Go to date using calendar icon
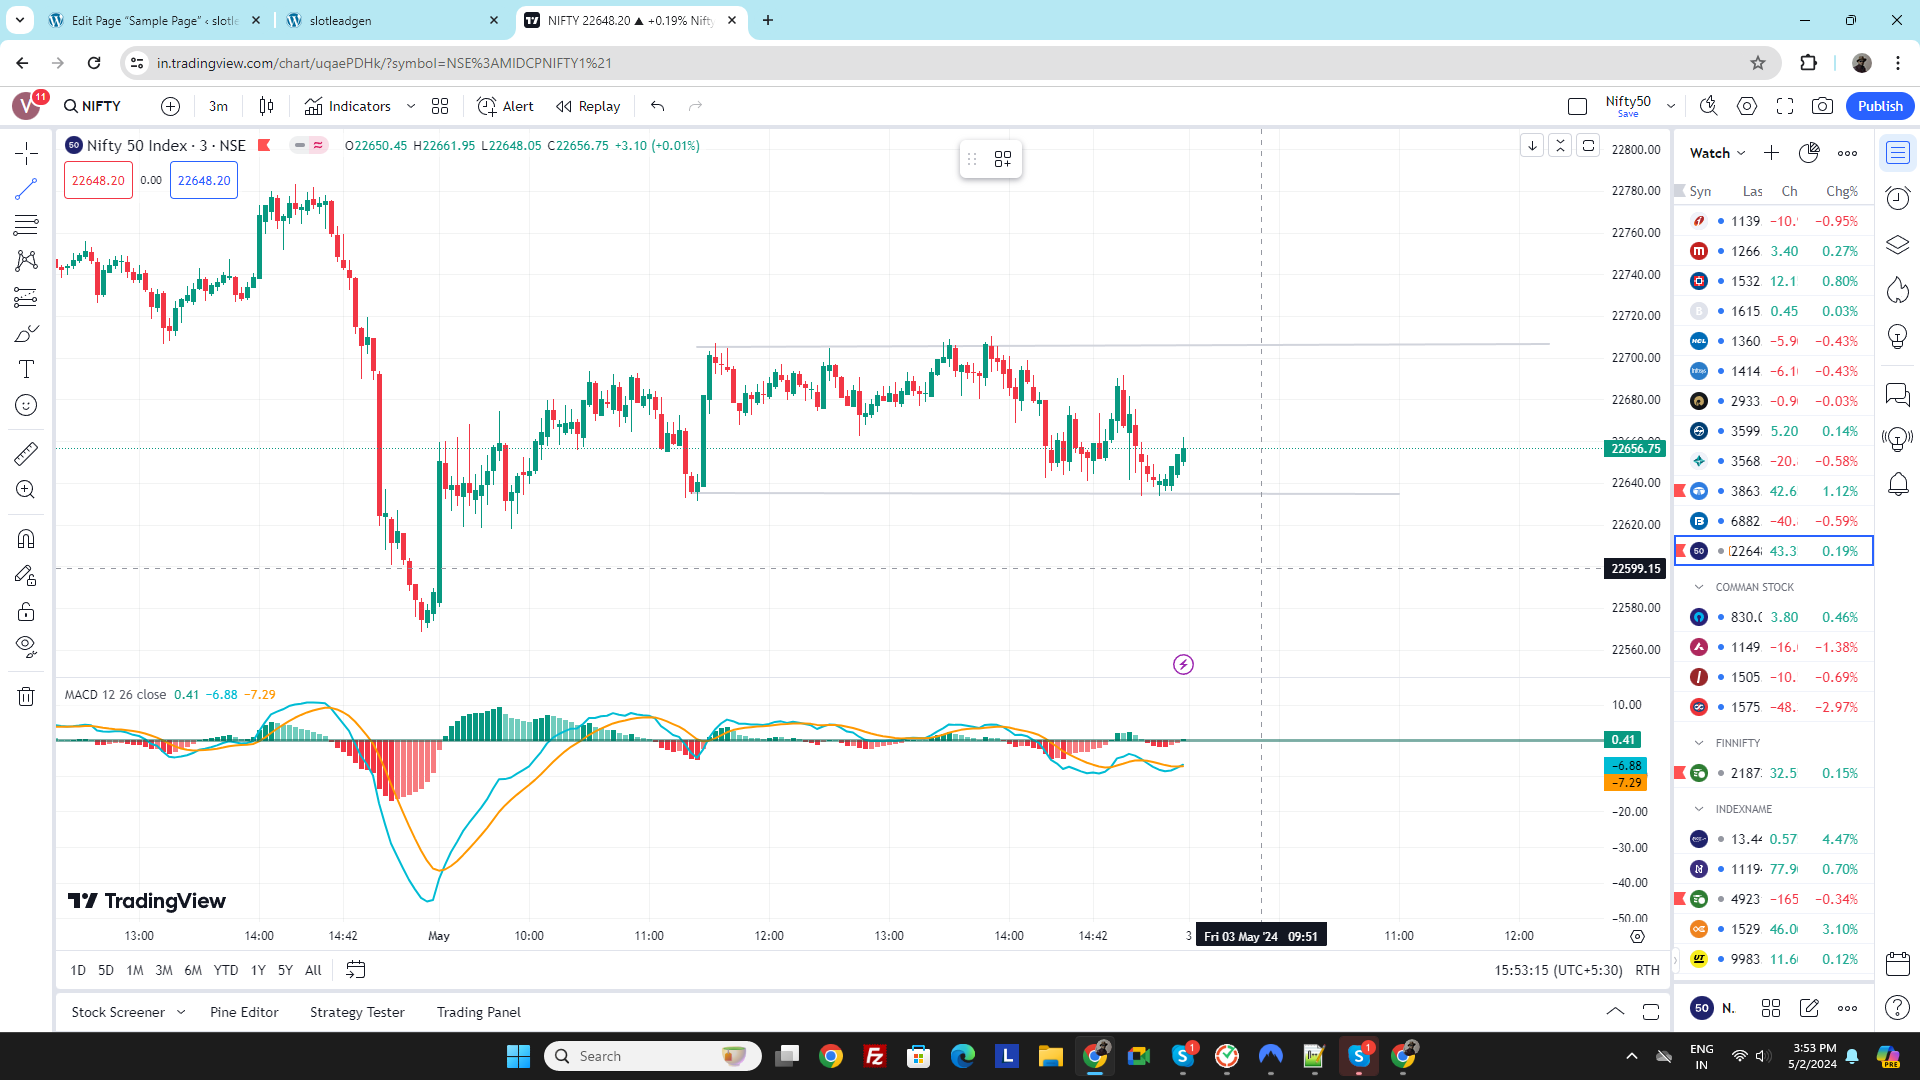The image size is (1920, 1080). [356, 970]
